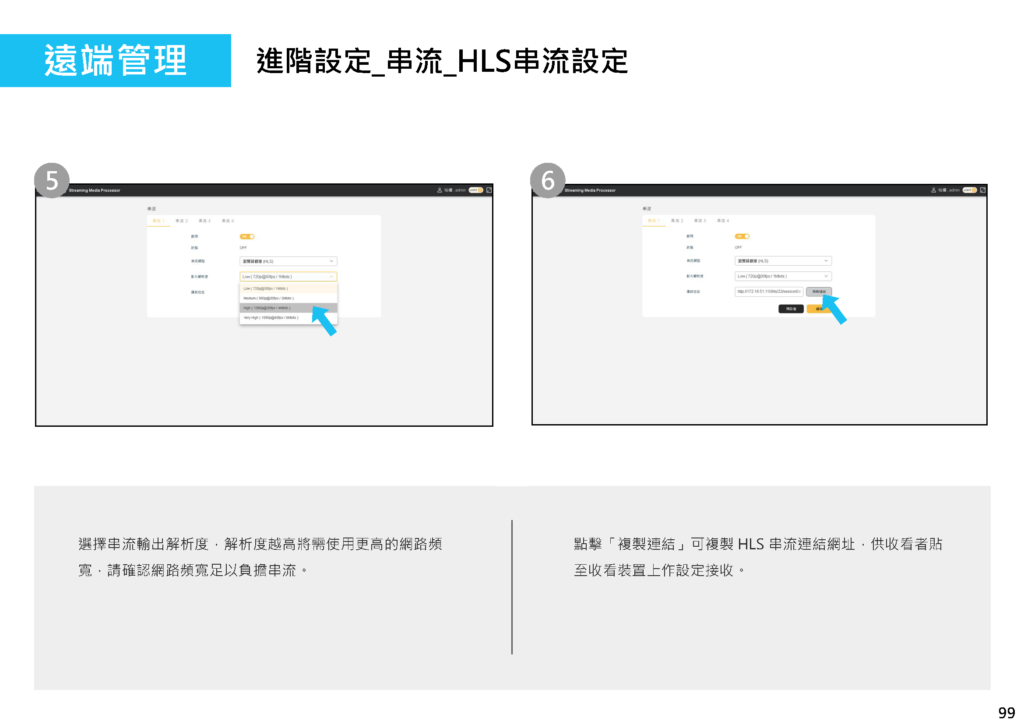Open the HLS stream type dropdown in step 6
Image resolution: width=1024 pixels, height=724 pixels.
(783, 261)
